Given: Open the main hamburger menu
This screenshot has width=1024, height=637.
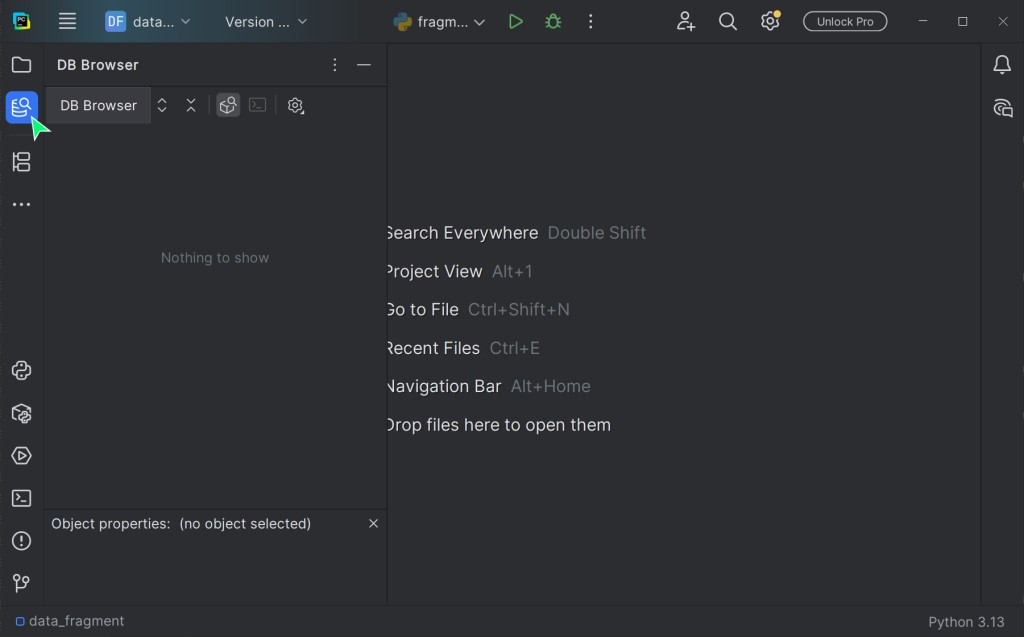Looking at the screenshot, I should (67, 21).
